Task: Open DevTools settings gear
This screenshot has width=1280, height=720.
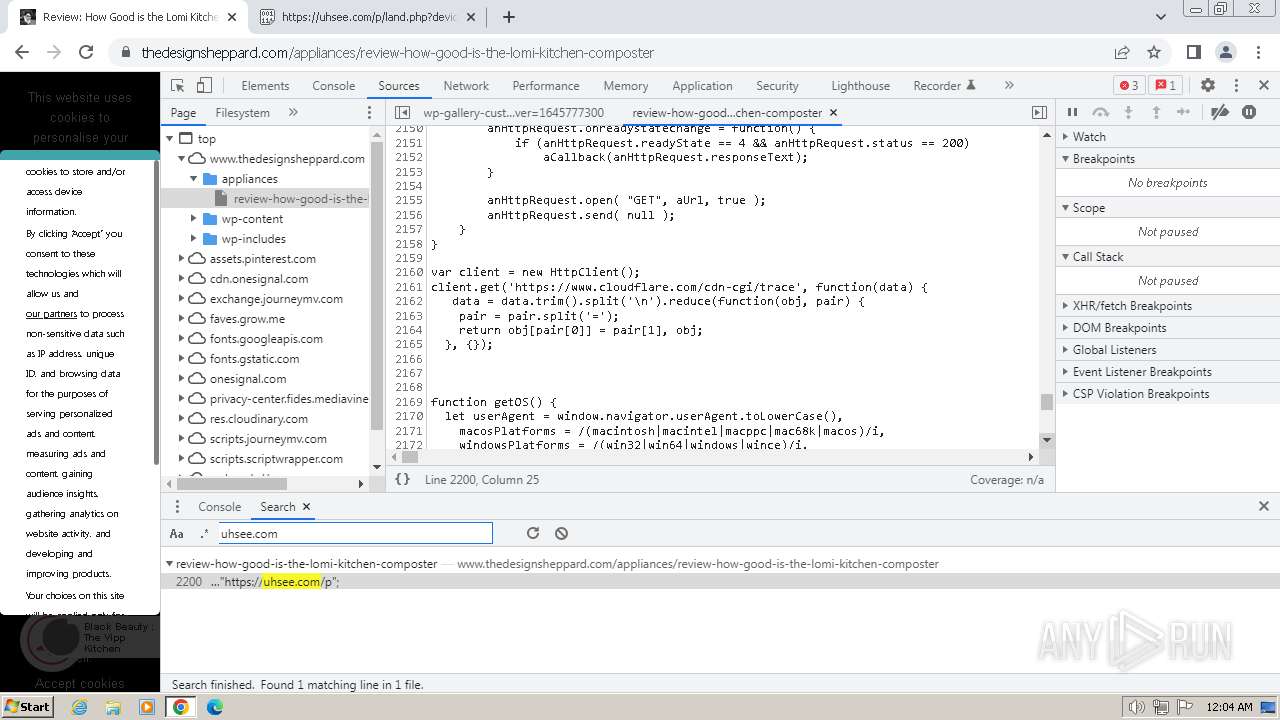Action: coord(1208,86)
